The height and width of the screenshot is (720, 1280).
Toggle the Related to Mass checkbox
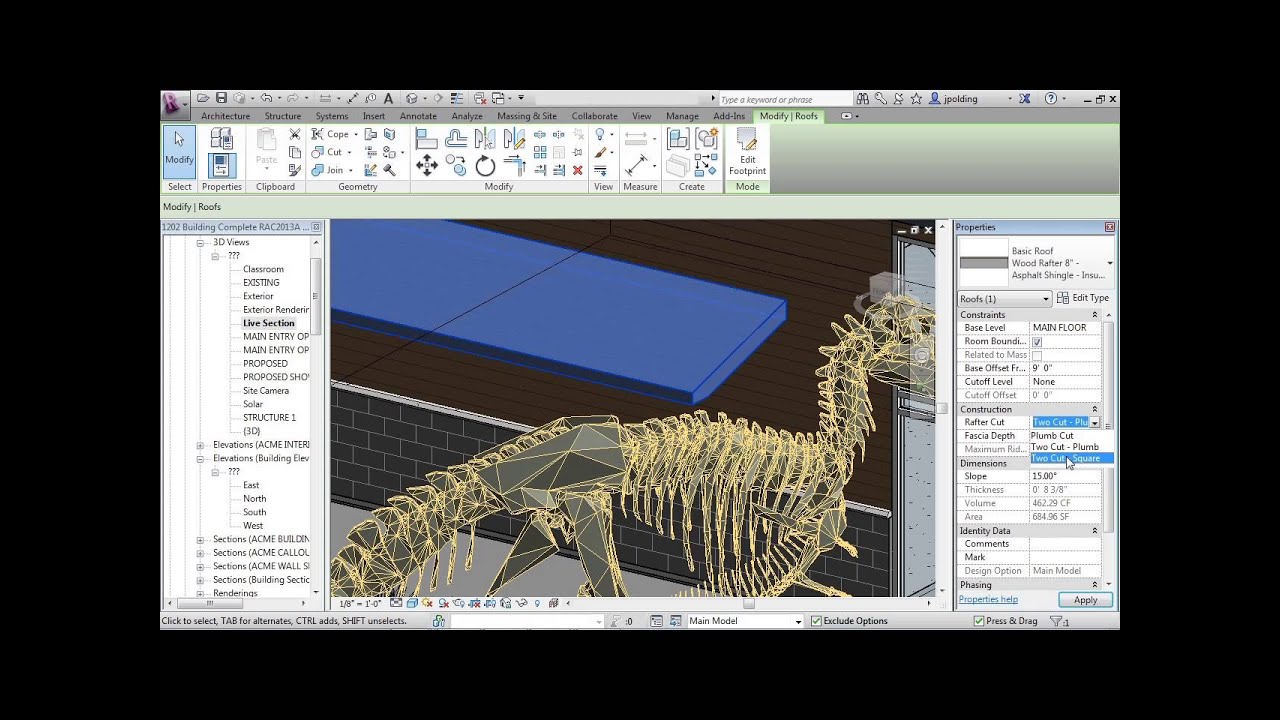point(1036,355)
